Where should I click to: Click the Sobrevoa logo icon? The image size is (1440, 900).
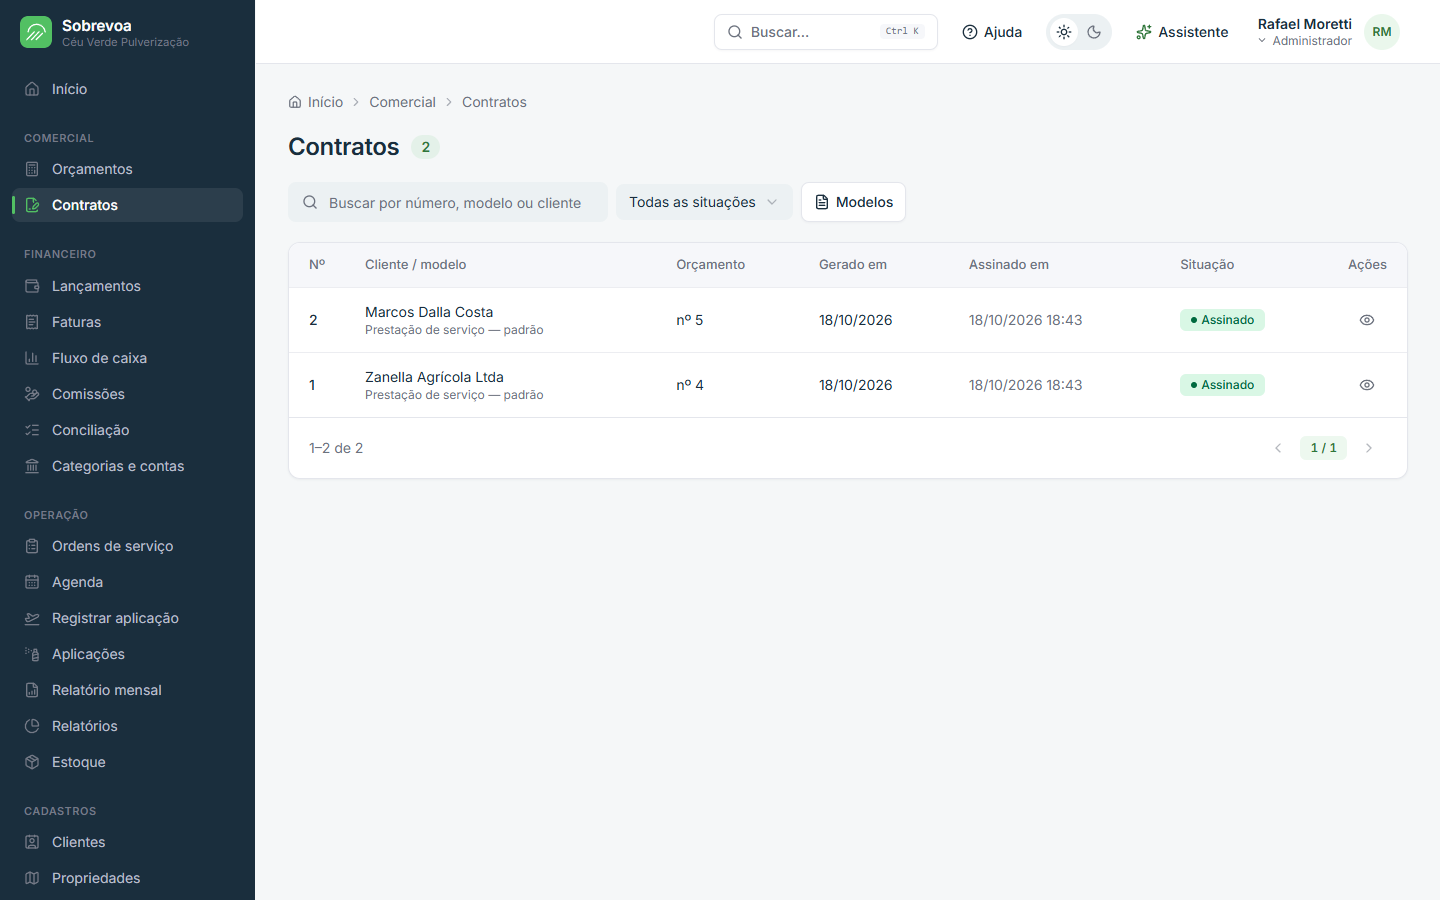[x=36, y=32]
